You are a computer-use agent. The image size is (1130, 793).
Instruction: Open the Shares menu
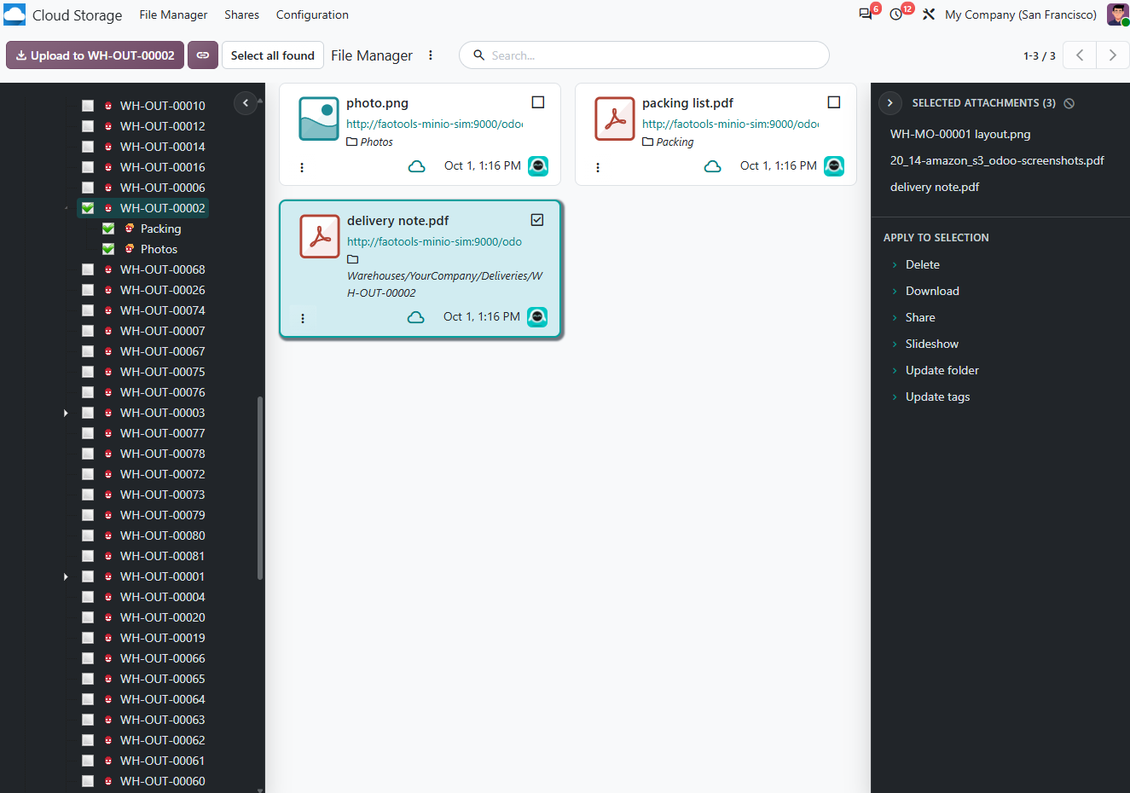pyautogui.click(x=241, y=14)
